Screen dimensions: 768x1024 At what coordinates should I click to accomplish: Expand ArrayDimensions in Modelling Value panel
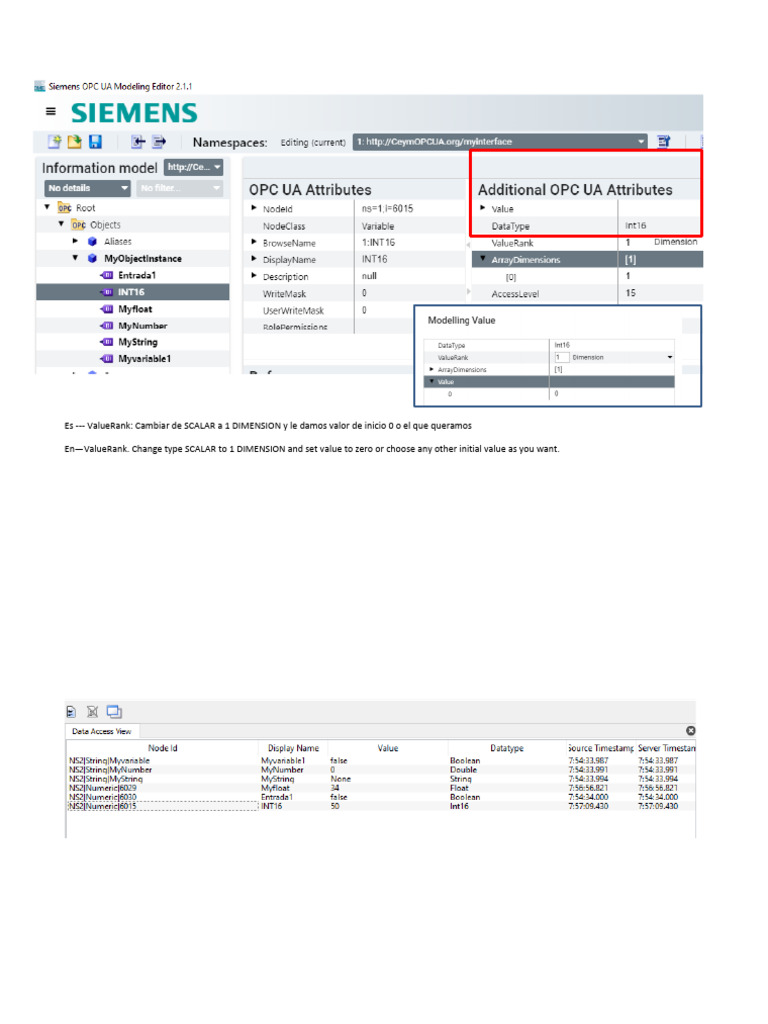[x=431, y=370]
